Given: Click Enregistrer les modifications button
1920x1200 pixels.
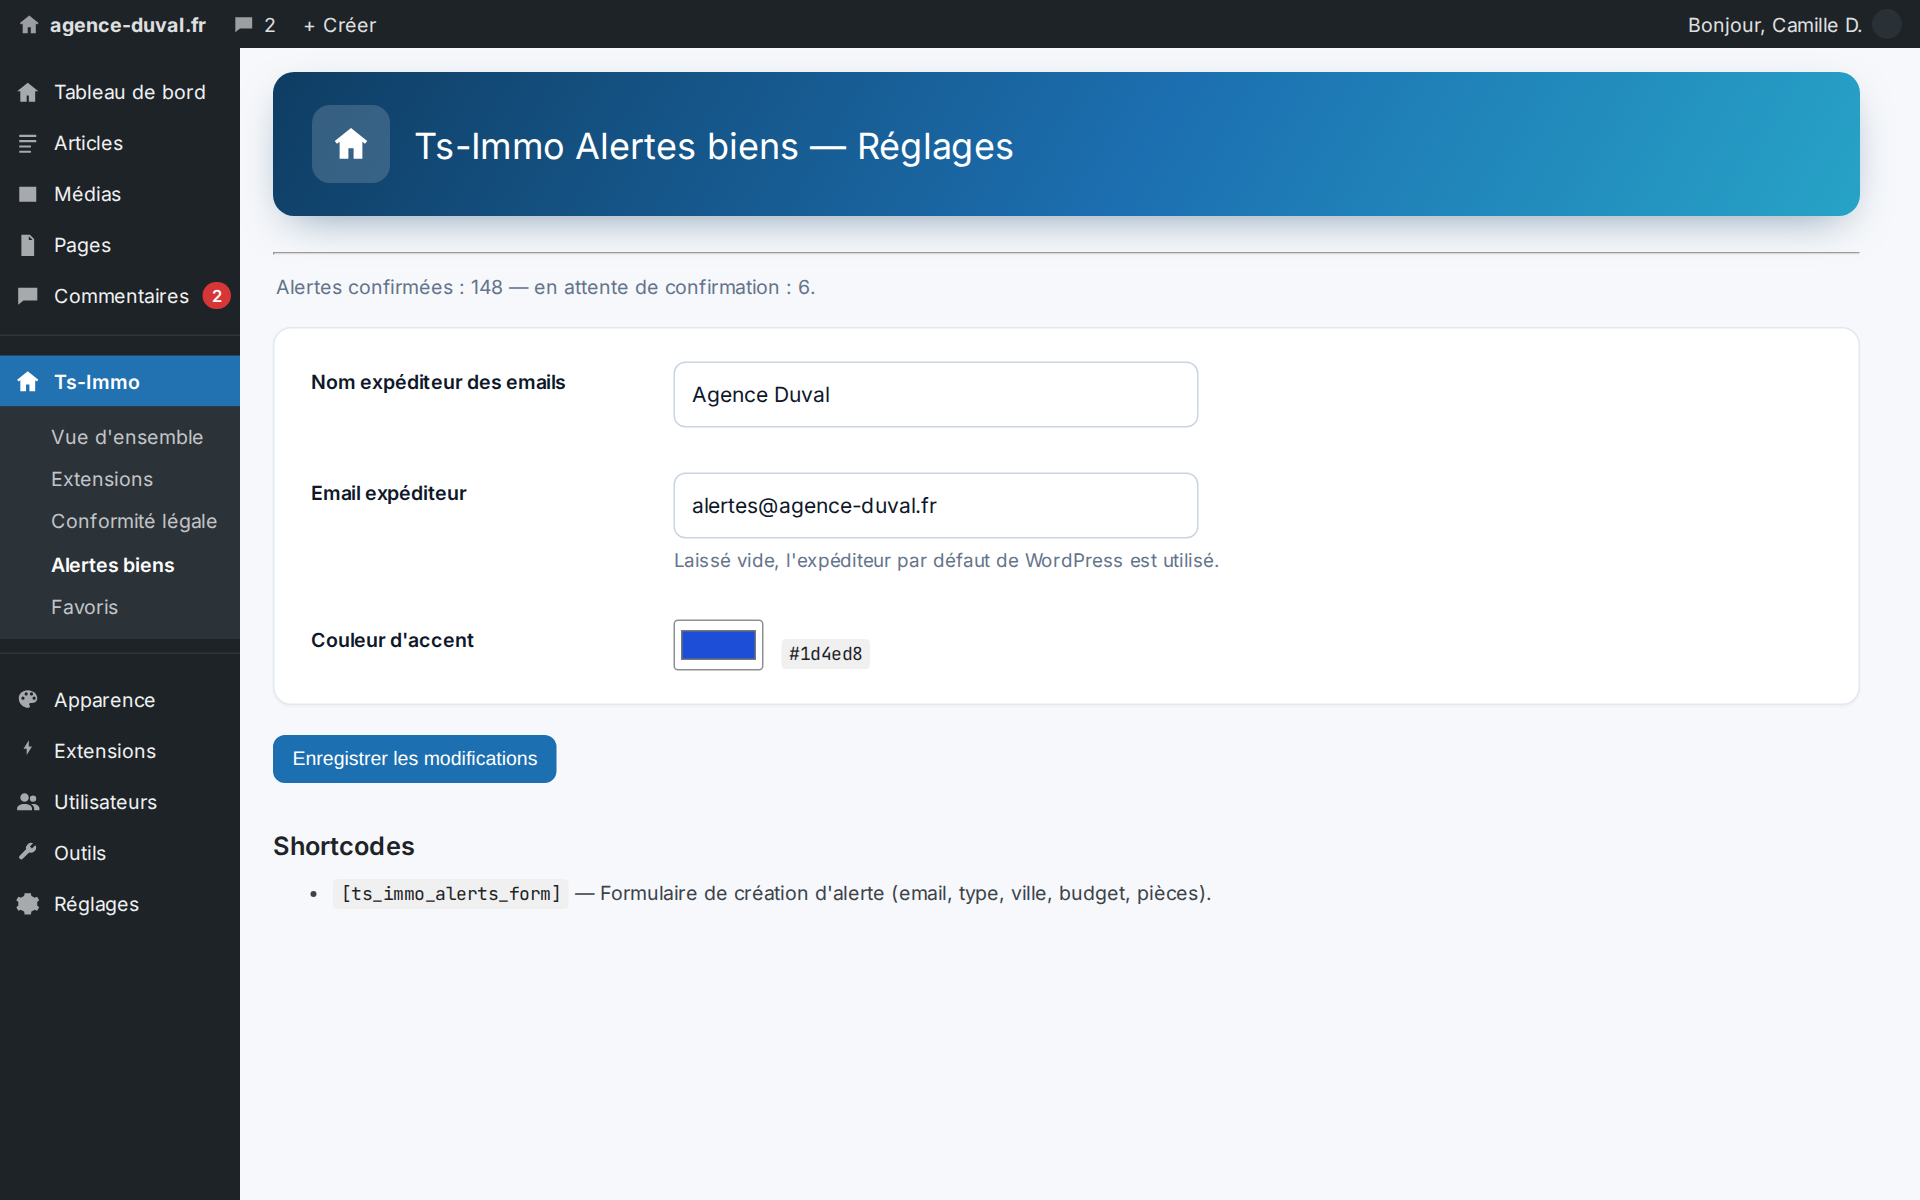Looking at the screenshot, I should click(414, 759).
